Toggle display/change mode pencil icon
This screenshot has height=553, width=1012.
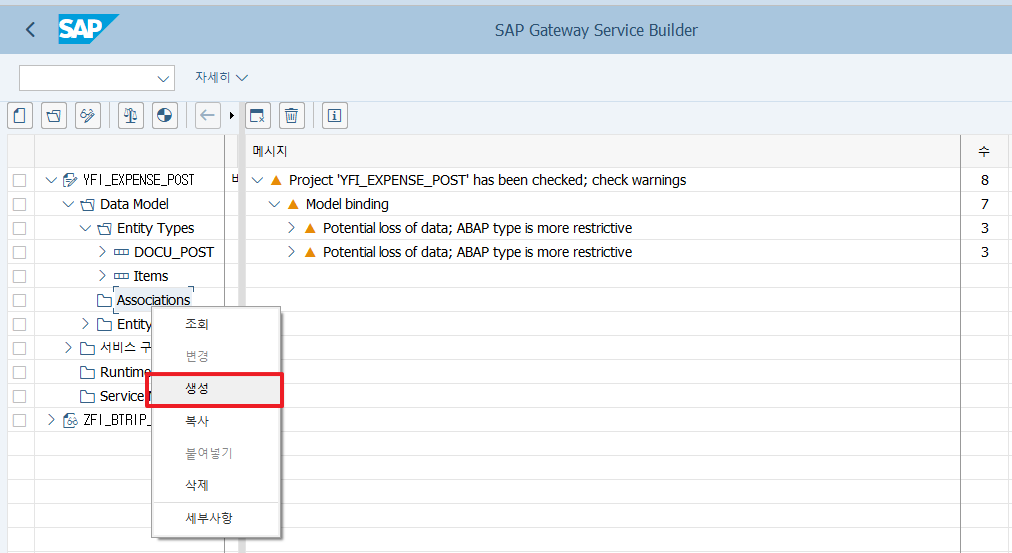tap(88, 116)
